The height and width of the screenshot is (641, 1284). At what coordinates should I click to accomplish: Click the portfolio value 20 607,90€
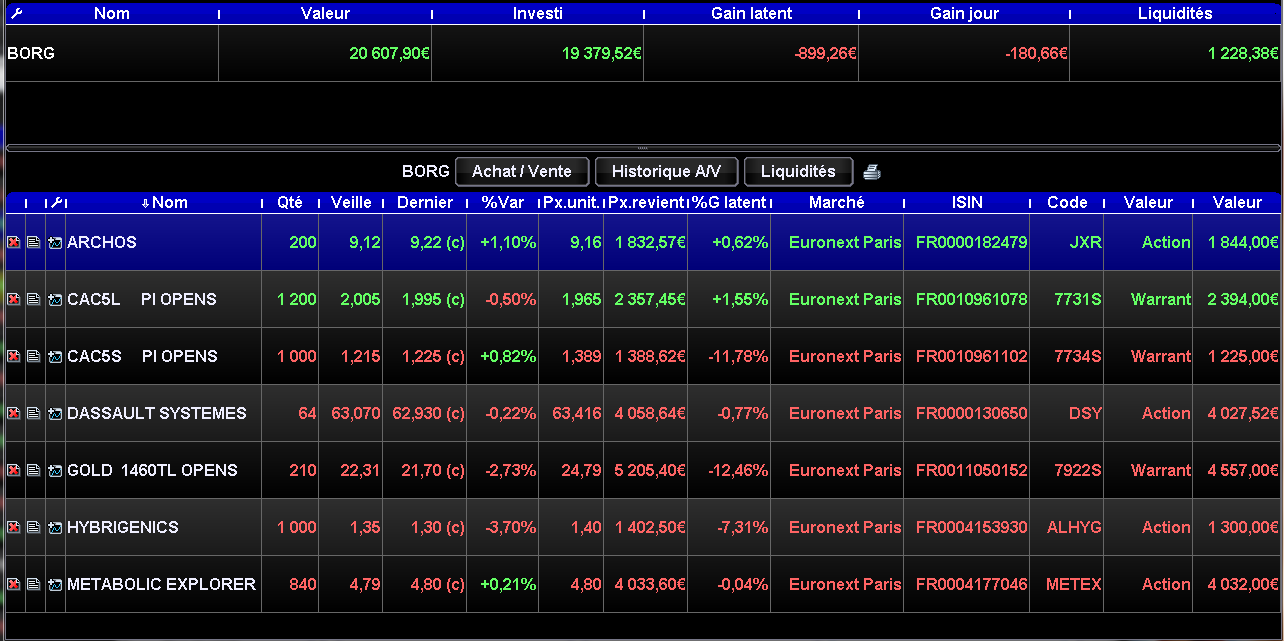(x=390, y=53)
